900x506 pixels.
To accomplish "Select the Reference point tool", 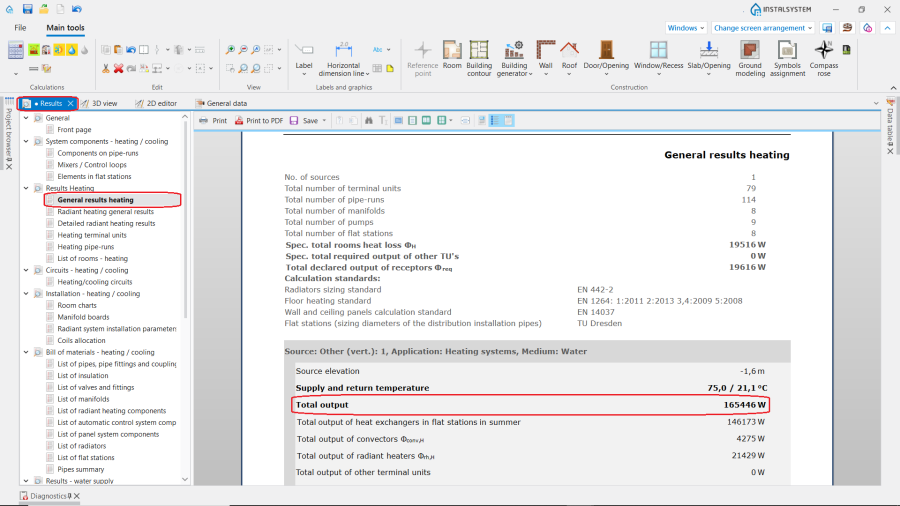I will [x=422, y=58].
